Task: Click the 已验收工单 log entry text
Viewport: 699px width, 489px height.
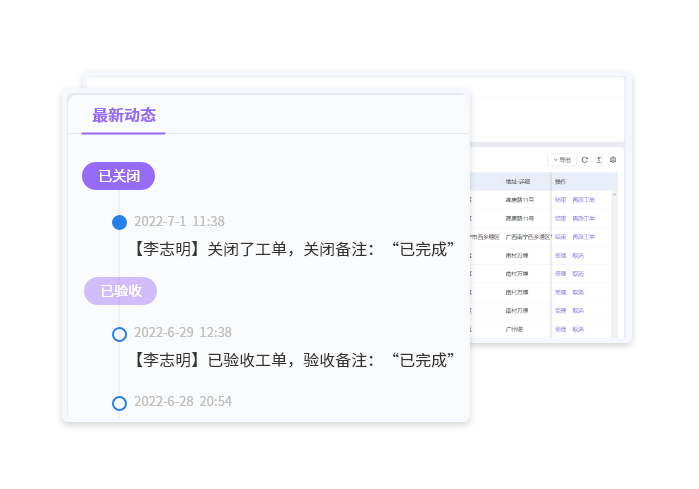Action: pos(294,360)
